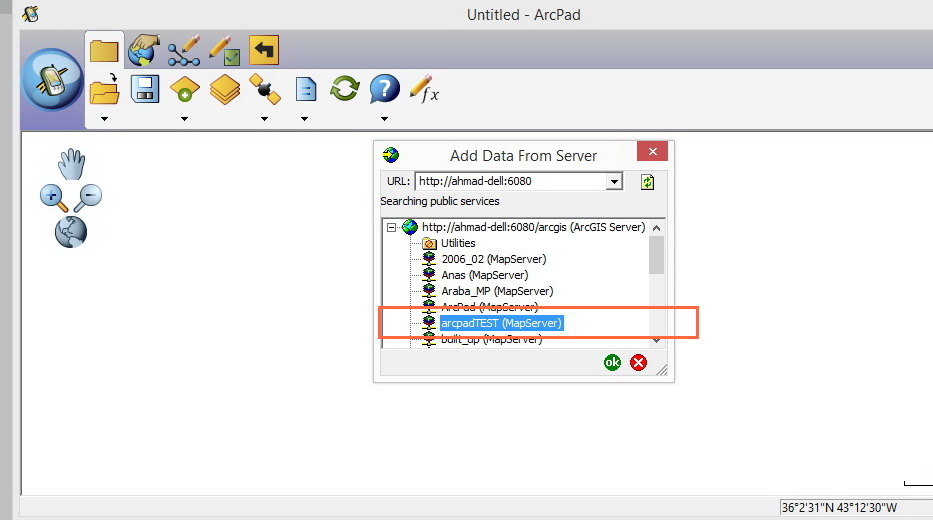Cancel with the red X button
The image size is (933, 520).
click(x=638, y=362)
